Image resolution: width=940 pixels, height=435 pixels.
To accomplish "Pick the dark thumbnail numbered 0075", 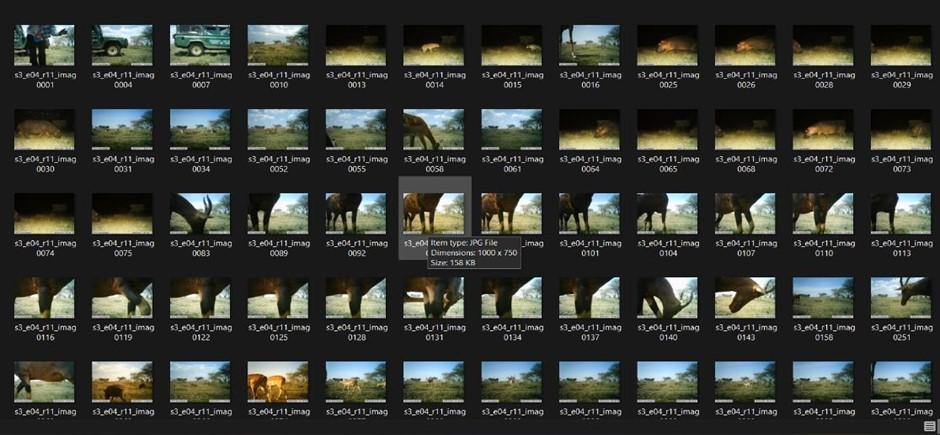I will (x=122, y=213).
